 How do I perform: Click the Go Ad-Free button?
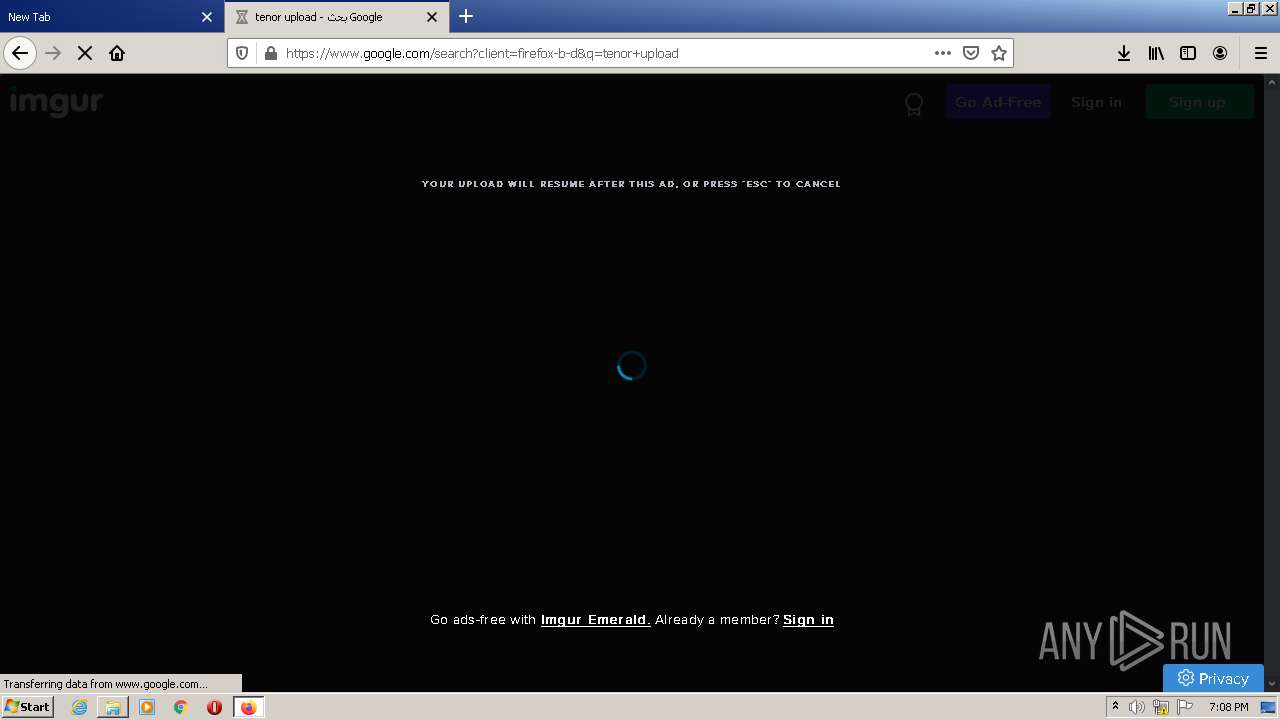998,102
